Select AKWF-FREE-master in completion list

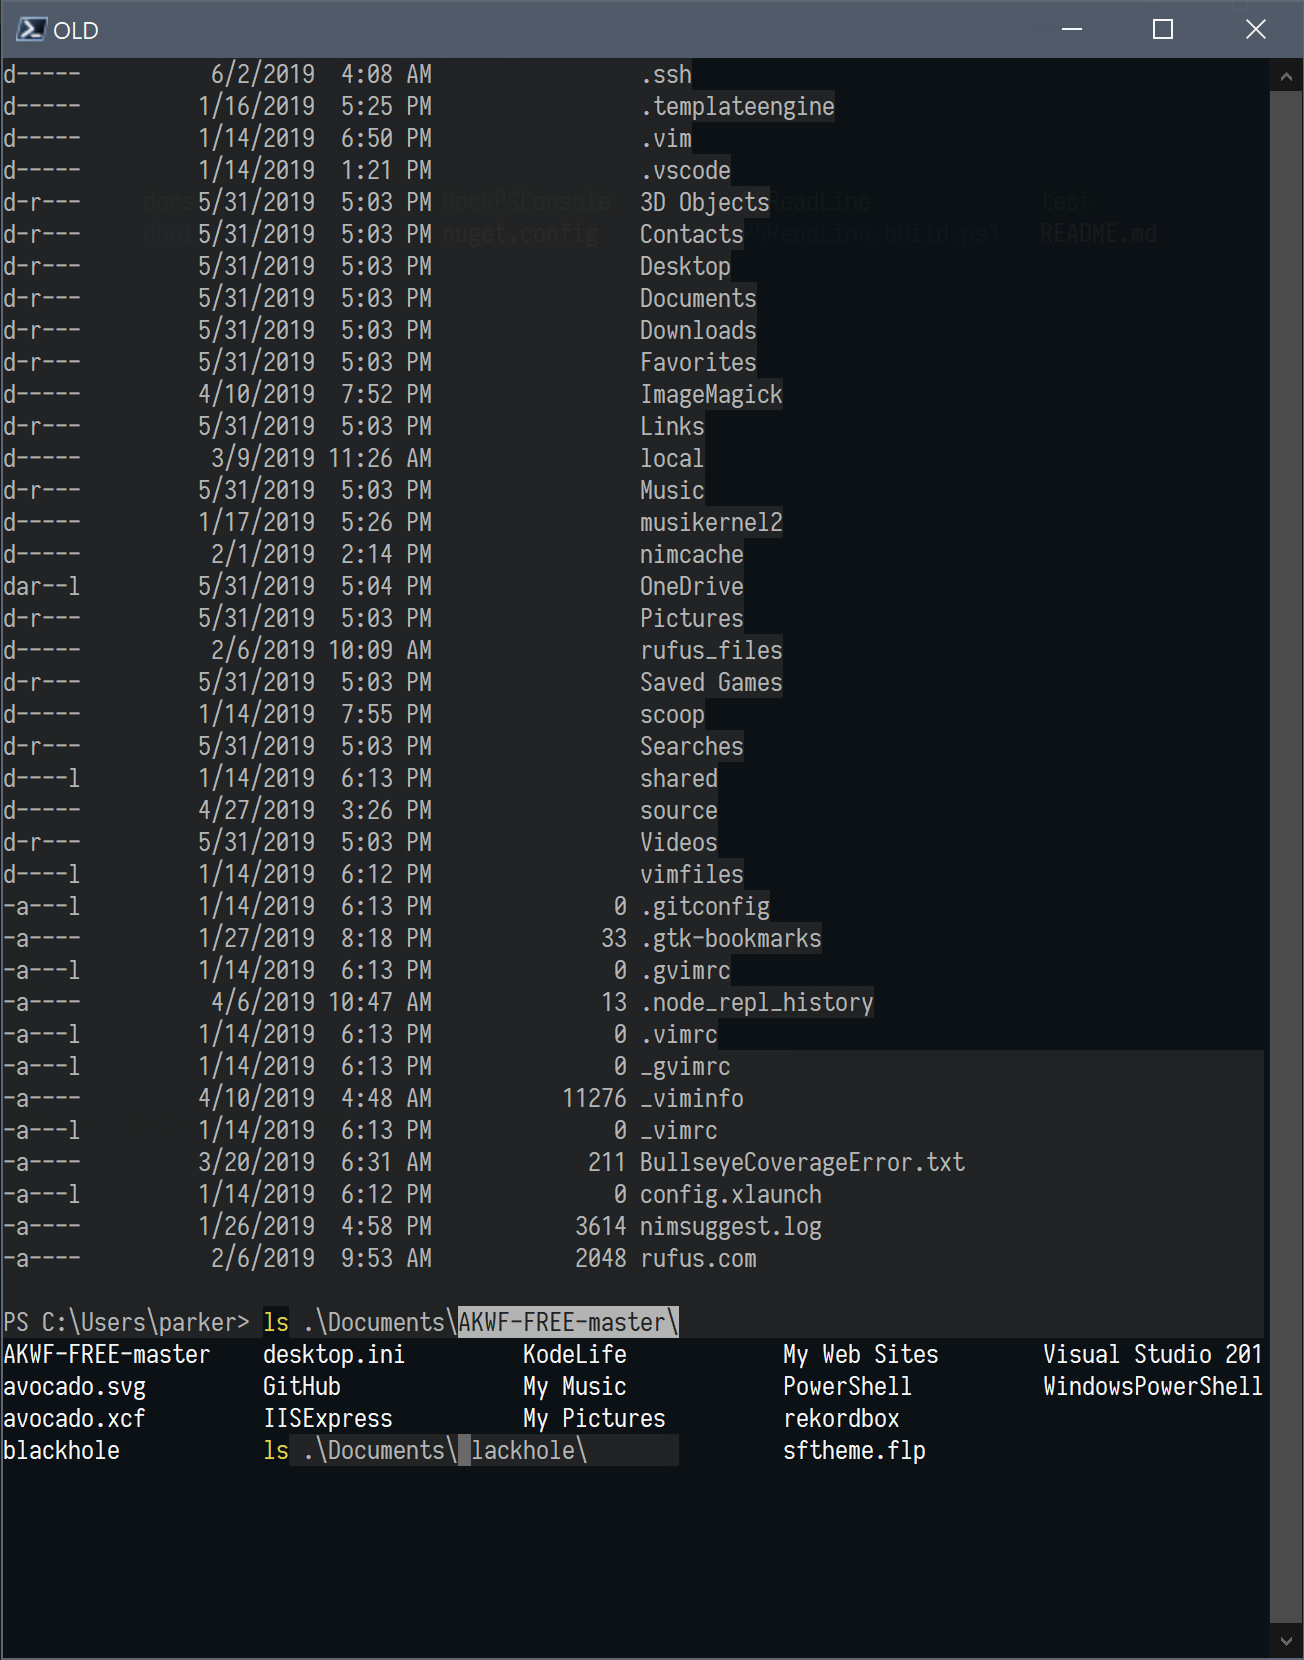(x=107, y=1355)
